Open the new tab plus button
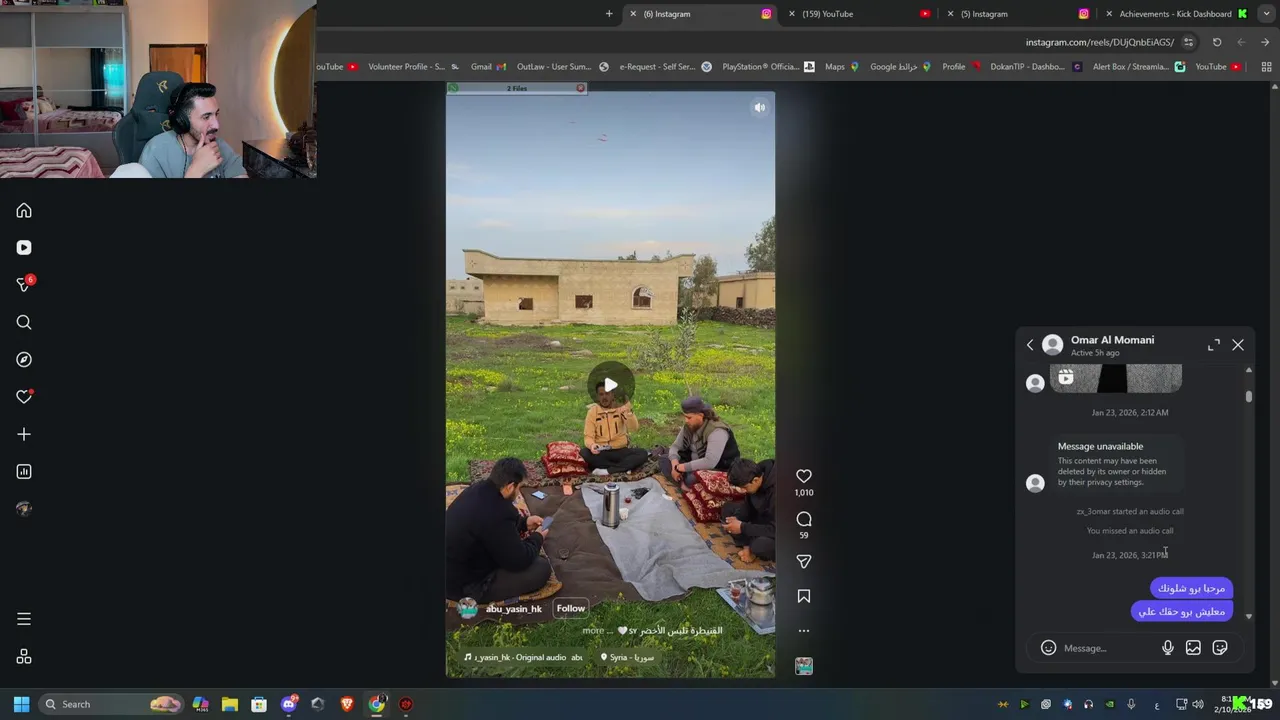 (x=609, y=14)
